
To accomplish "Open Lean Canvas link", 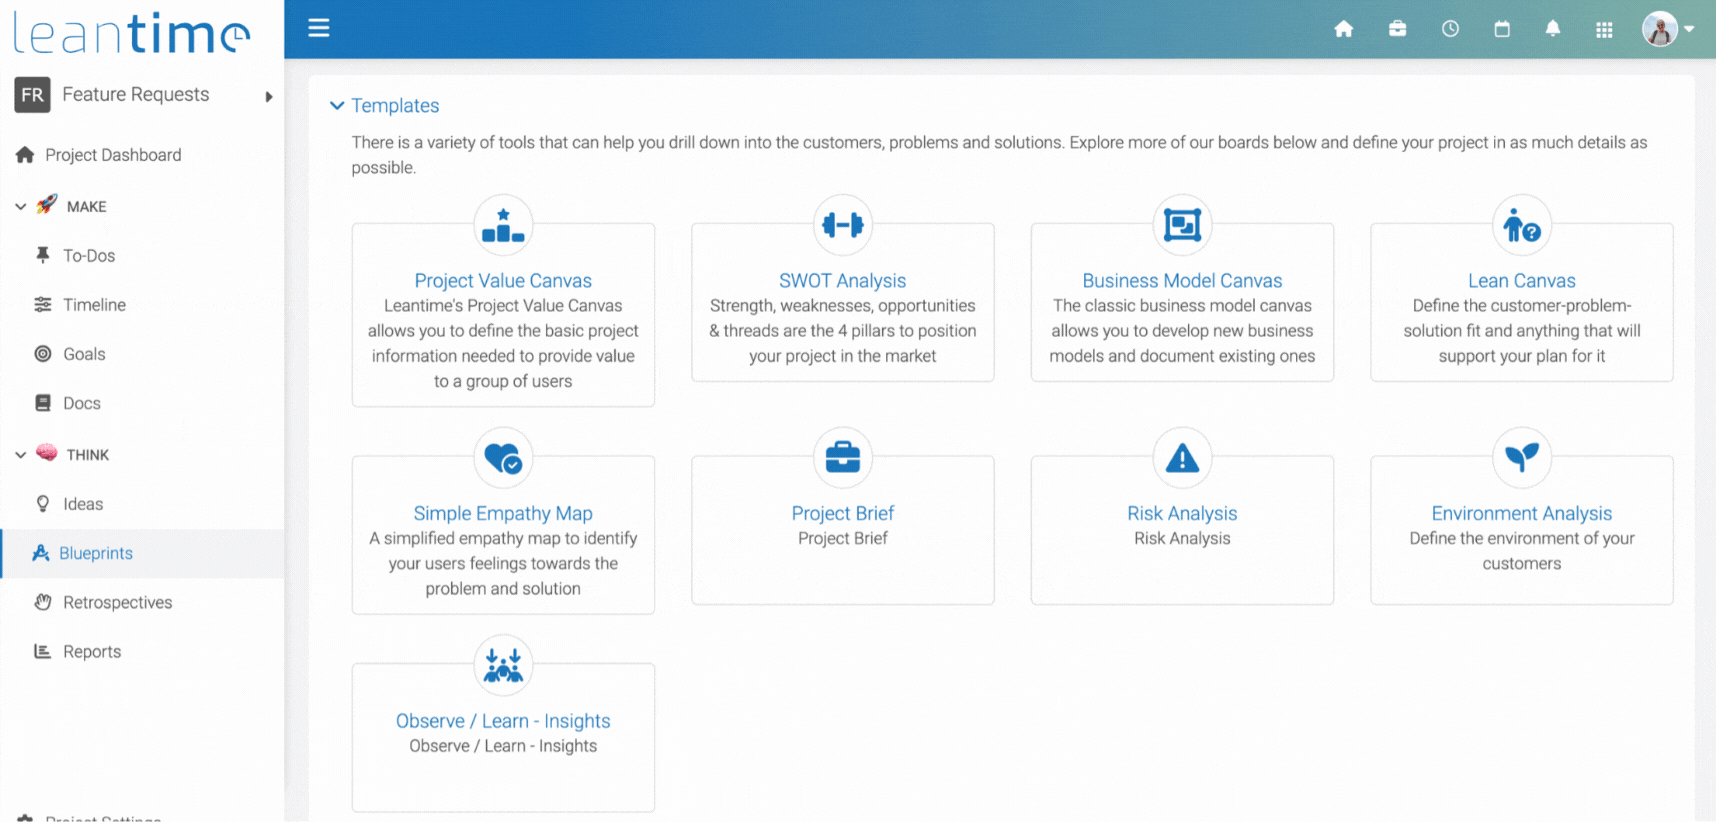I will [x=1521, y=281].
